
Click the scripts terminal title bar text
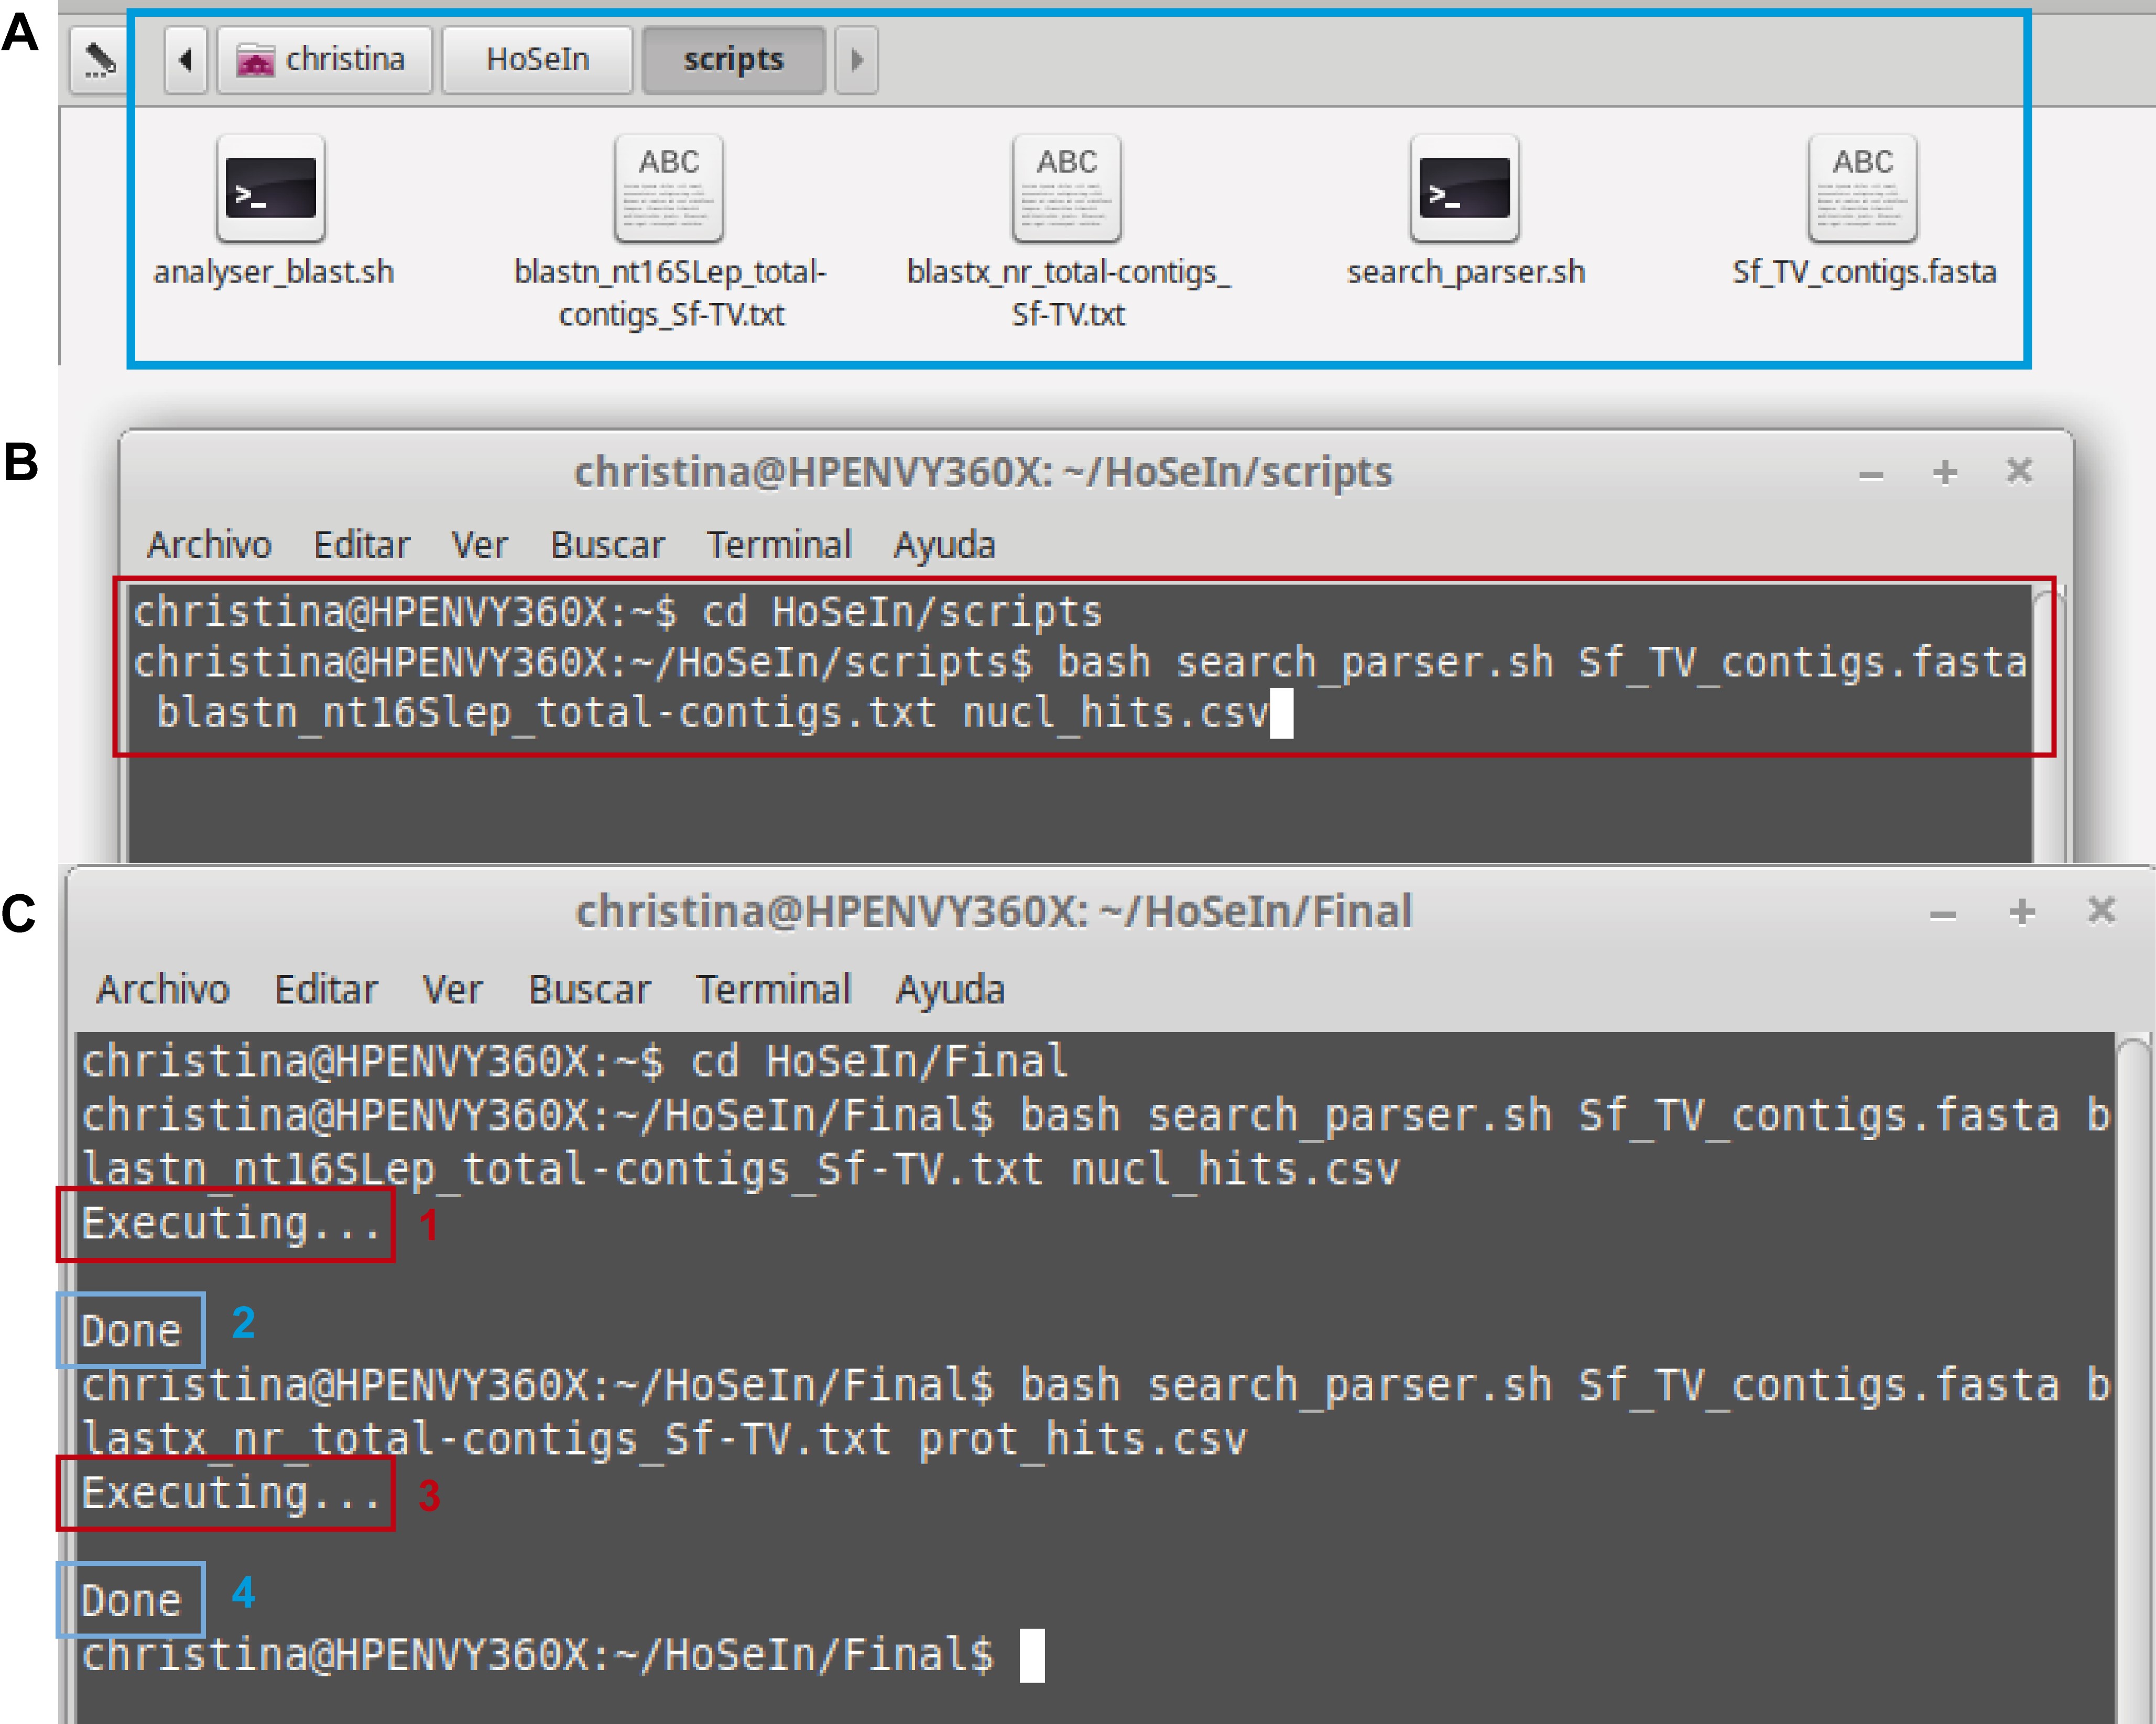[982, 472]
